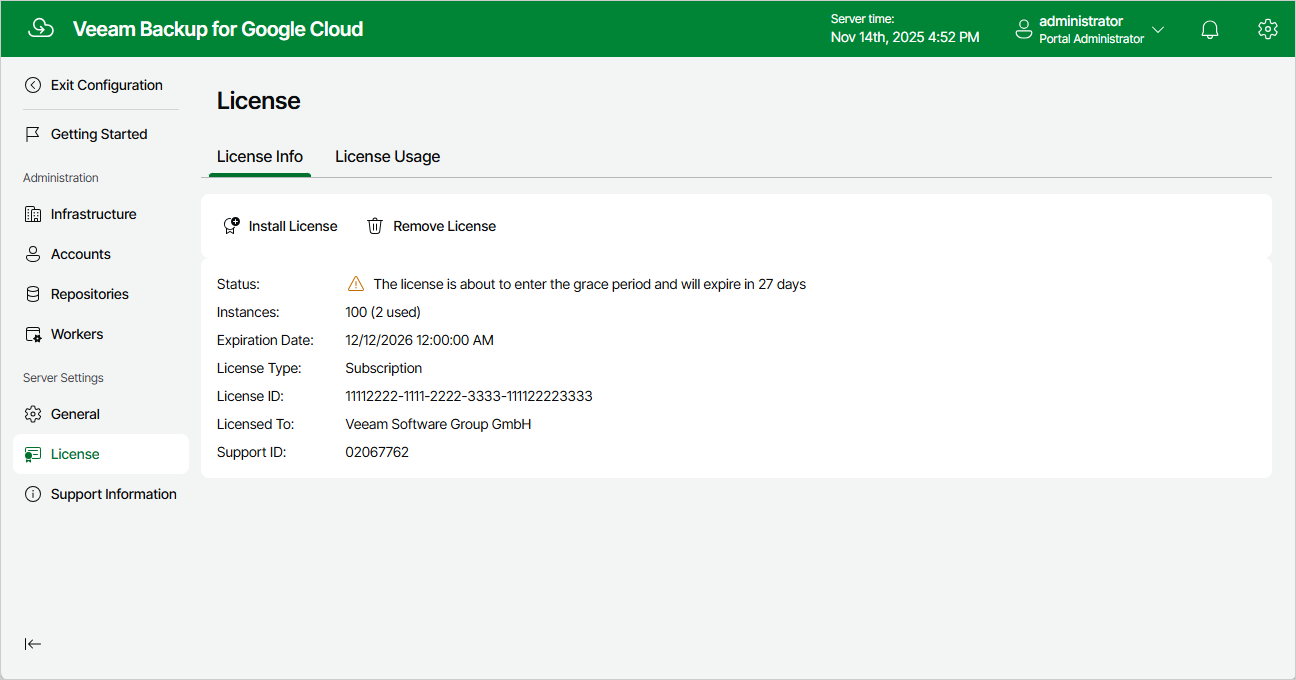Click the Exit Configuration back arrow icon
The height and width of the screenshot is (680, 1296).
33,85
